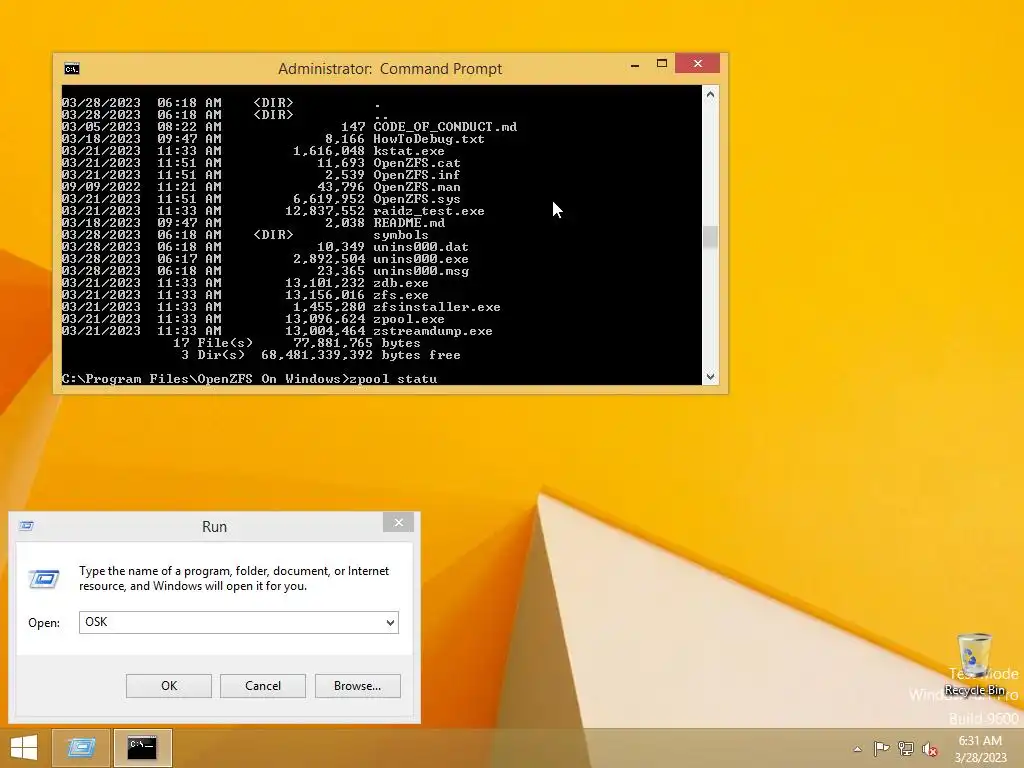Screen dimensions: 1024x768
Task: Click unins000.exe in the listing
Action: pyautogui.click(x=421, y=259)
